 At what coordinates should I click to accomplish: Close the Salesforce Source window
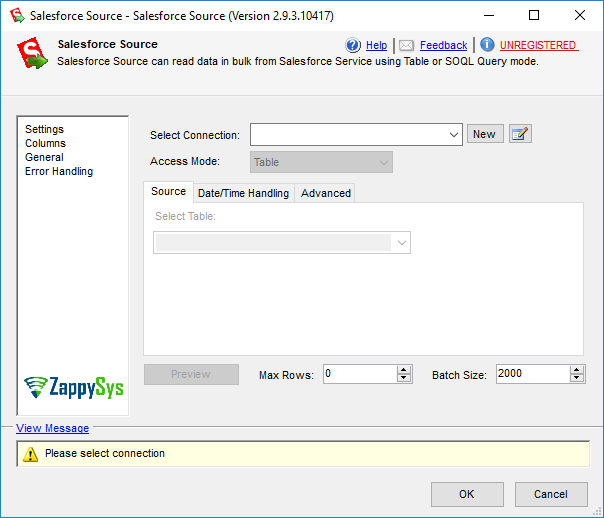coord(580,15)
